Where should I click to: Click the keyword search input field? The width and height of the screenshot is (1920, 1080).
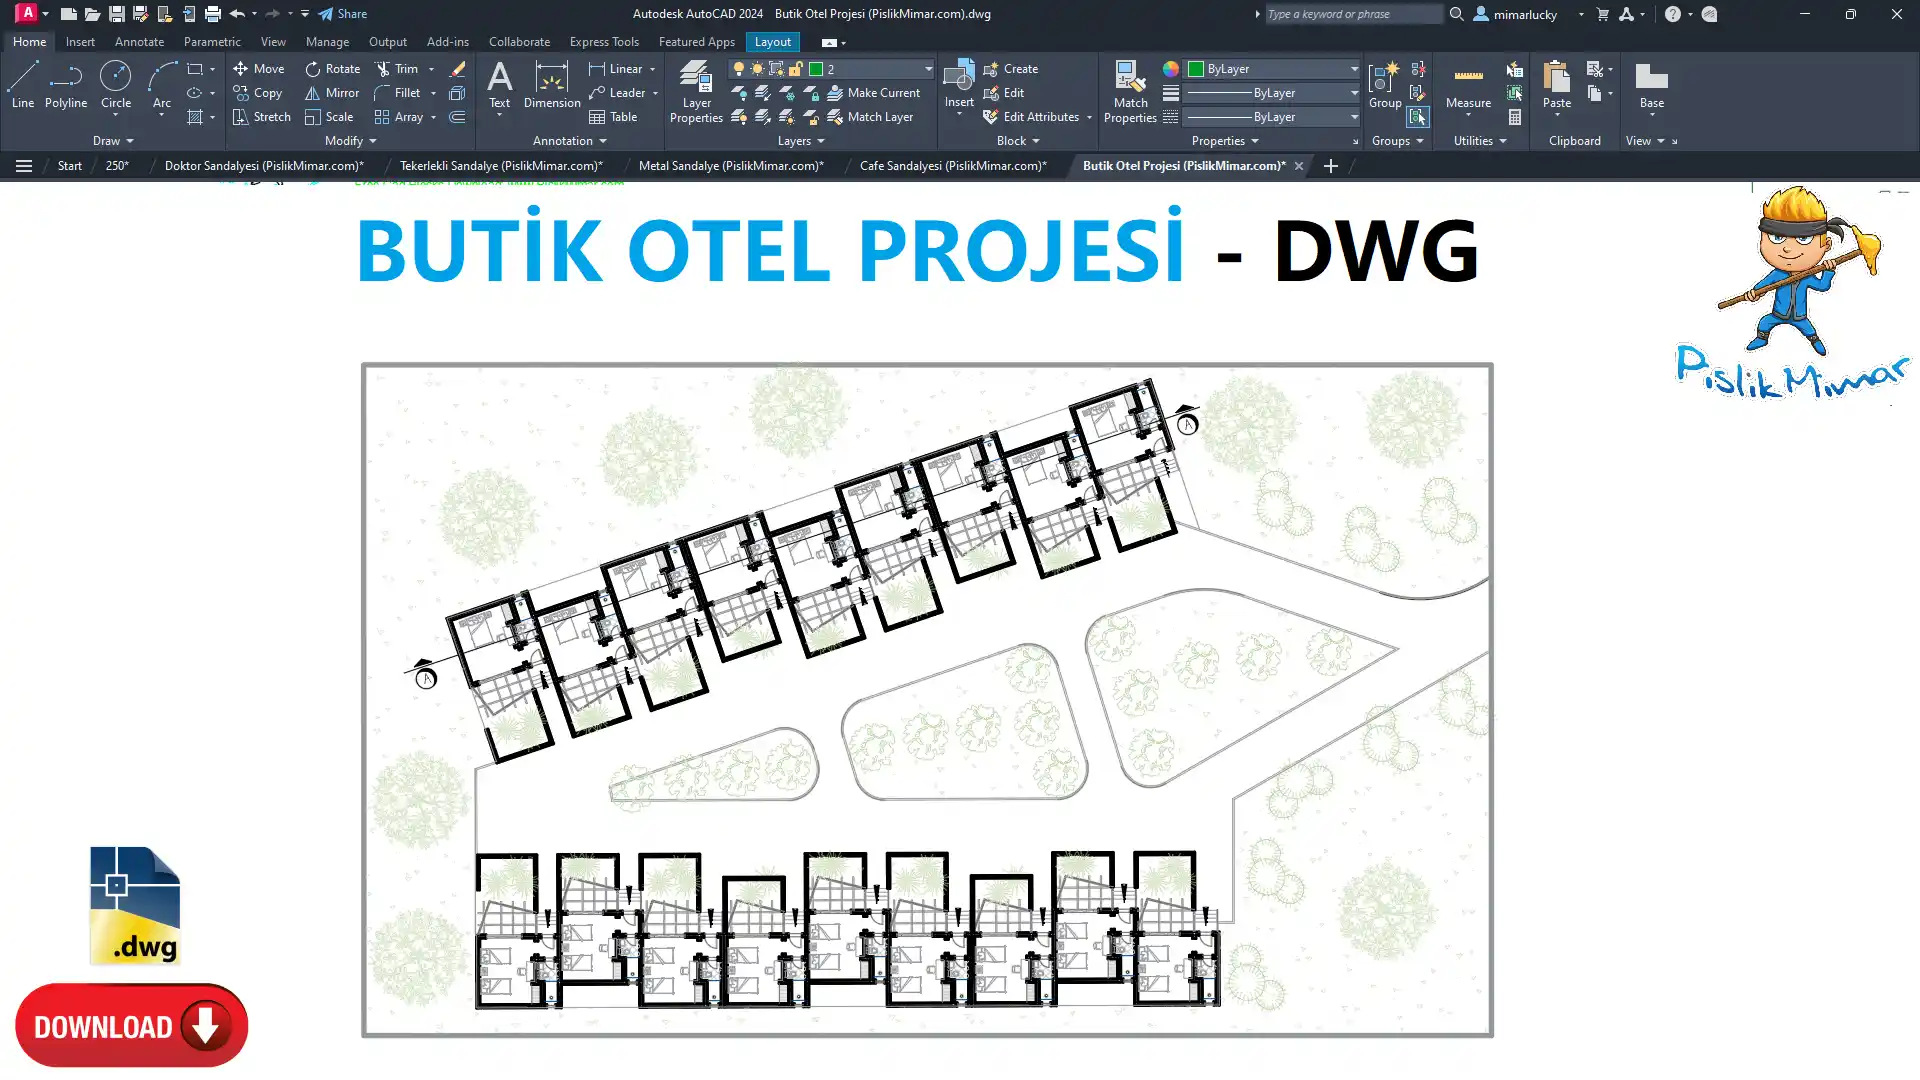(x=1350, y=14)
